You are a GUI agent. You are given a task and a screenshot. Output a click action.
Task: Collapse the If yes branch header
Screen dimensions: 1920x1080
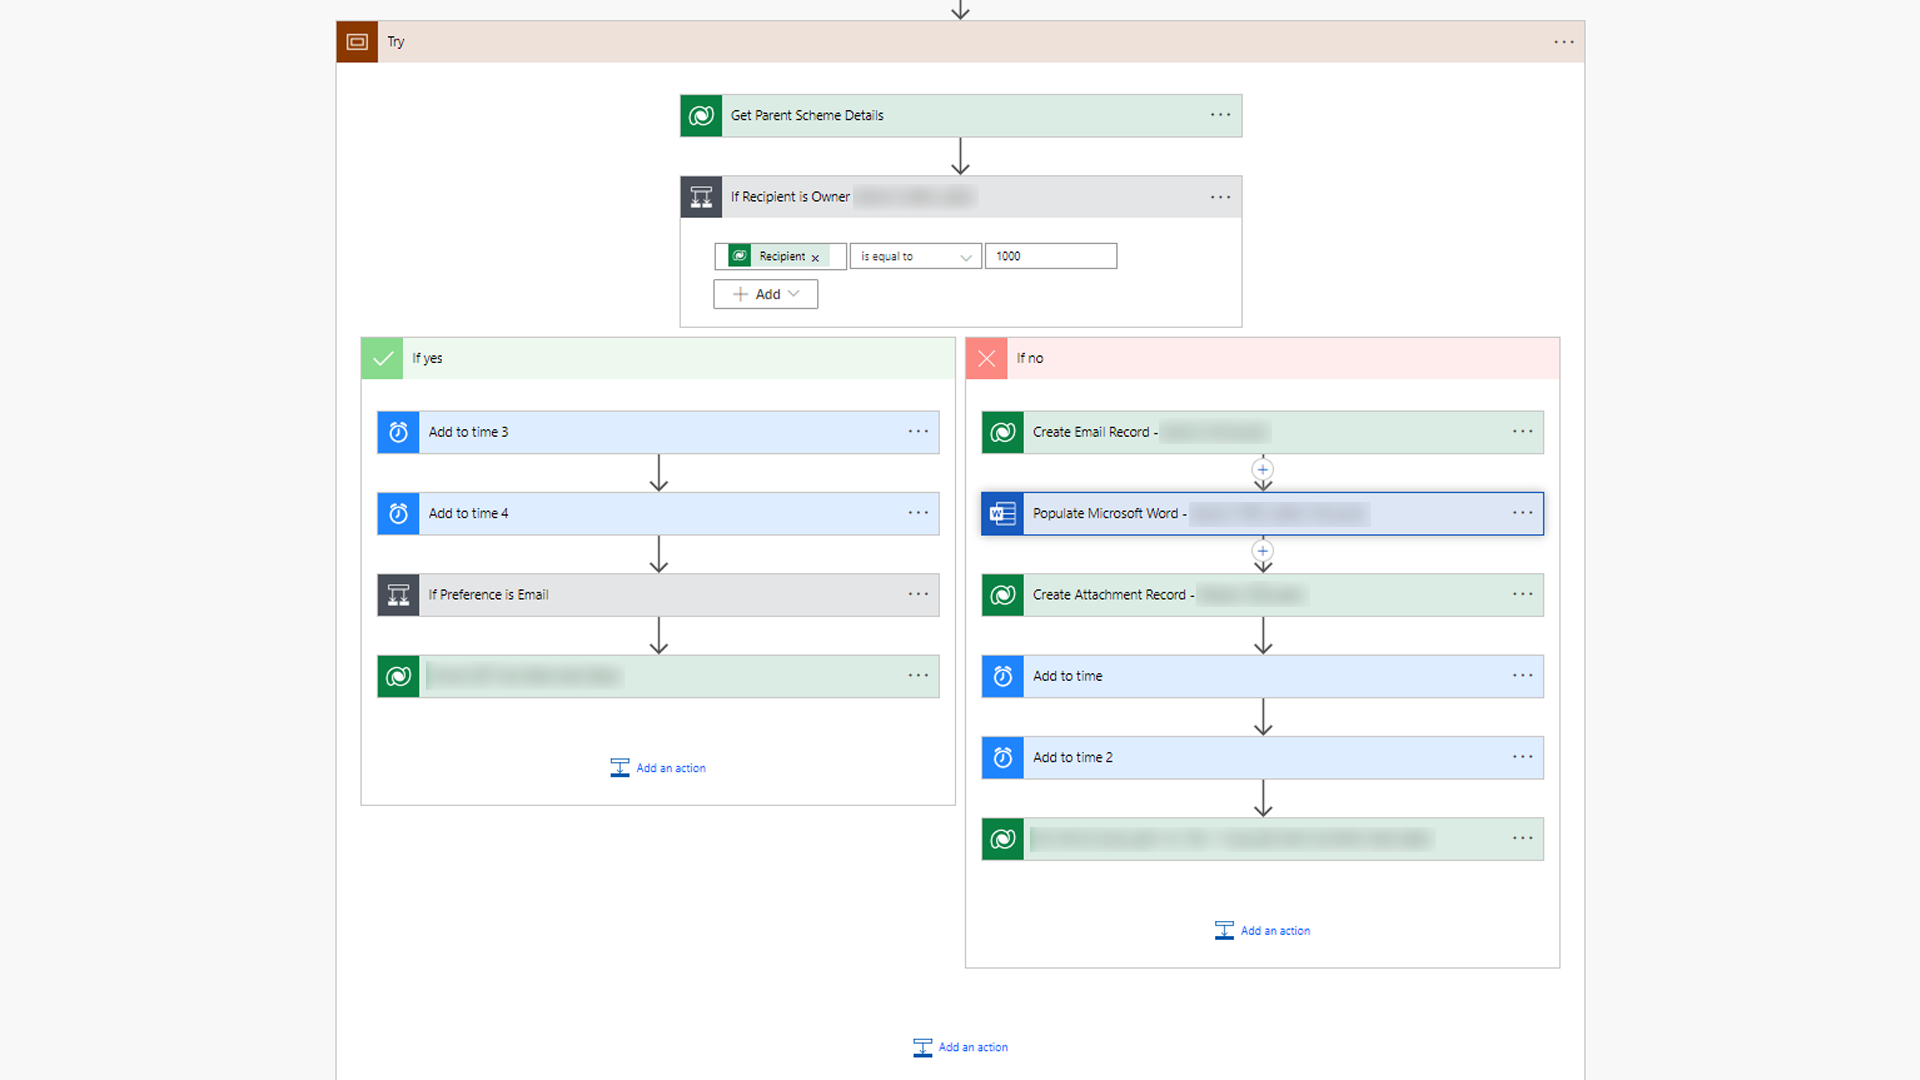tap(658, 358)
